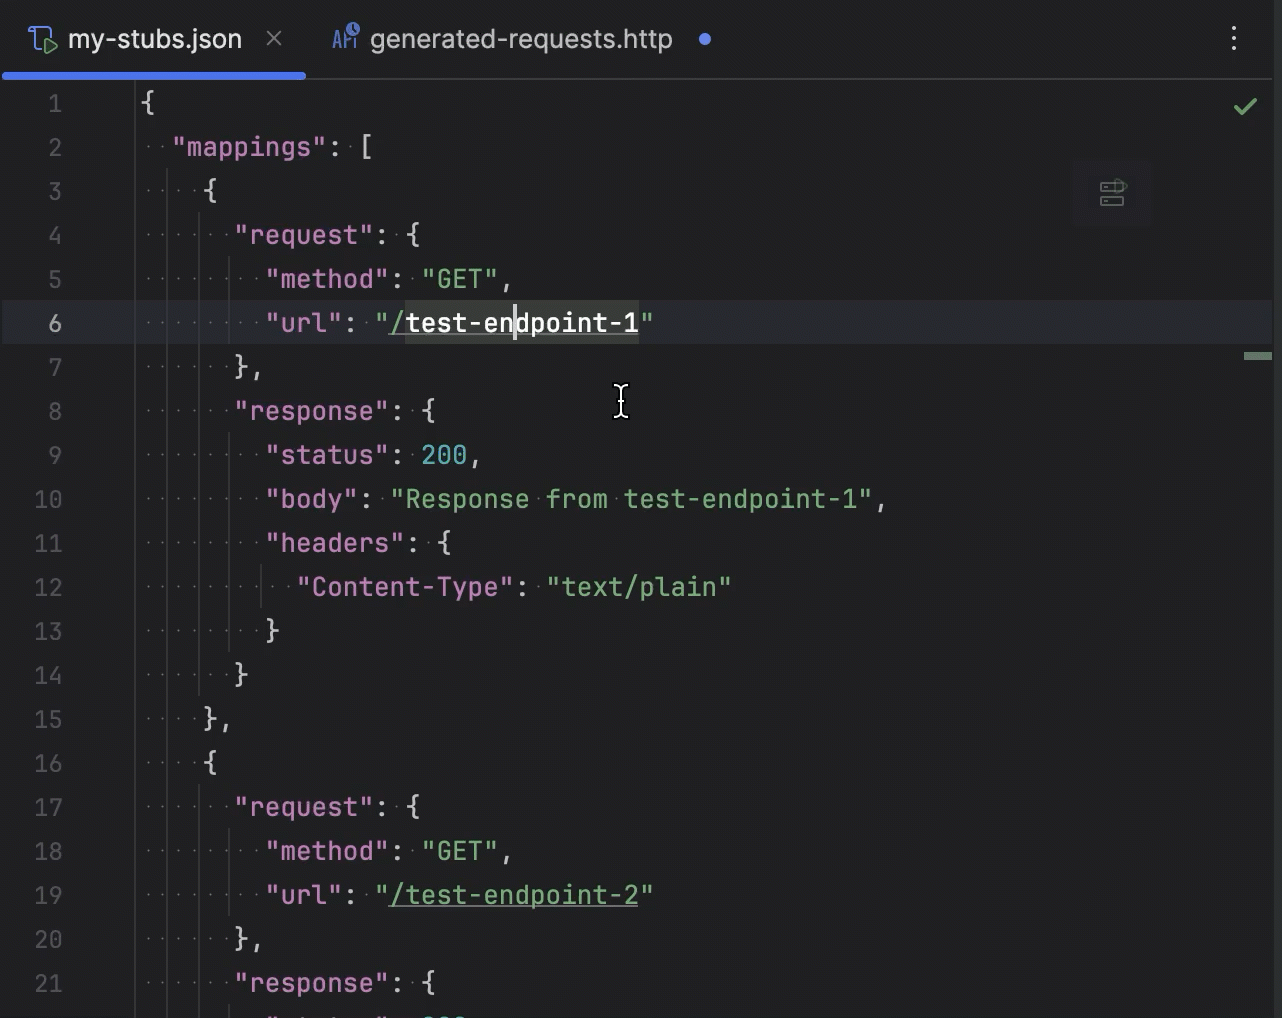Viewport: 1282px width, 1018px height.
Task: Click line number 14 in the gutter
Action: pos(48,675)
